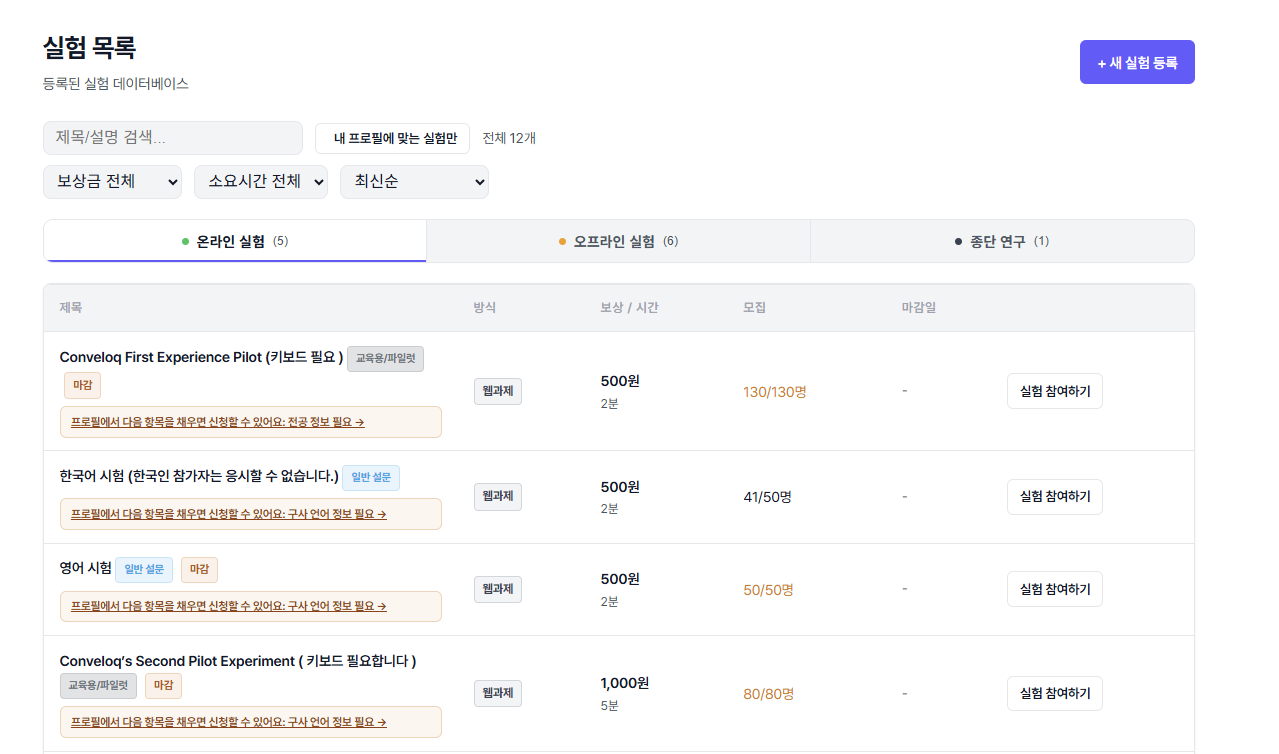This screenshot has height=754, width=1279.
Task: Click the 한국어 시험 experiment title
Action: click(199, 477)
